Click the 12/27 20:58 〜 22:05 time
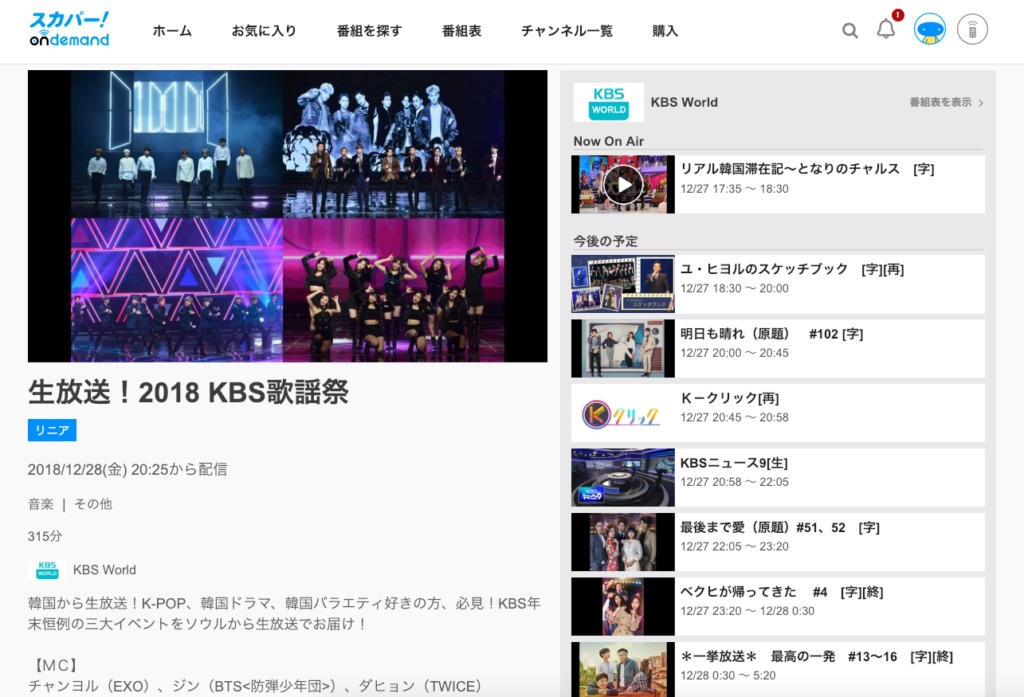The width and height of the screenshot is (1024, 697). coord(735,482)
